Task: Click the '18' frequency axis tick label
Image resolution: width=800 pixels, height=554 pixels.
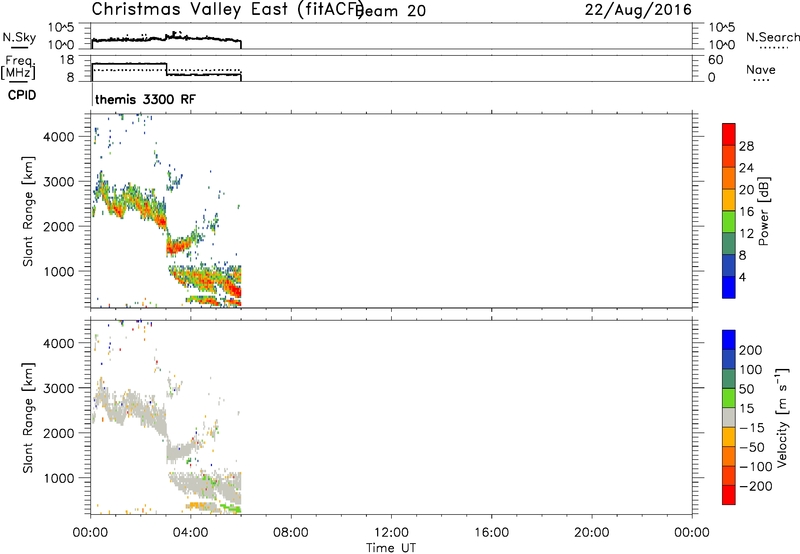Action: [x=67, y=60]
